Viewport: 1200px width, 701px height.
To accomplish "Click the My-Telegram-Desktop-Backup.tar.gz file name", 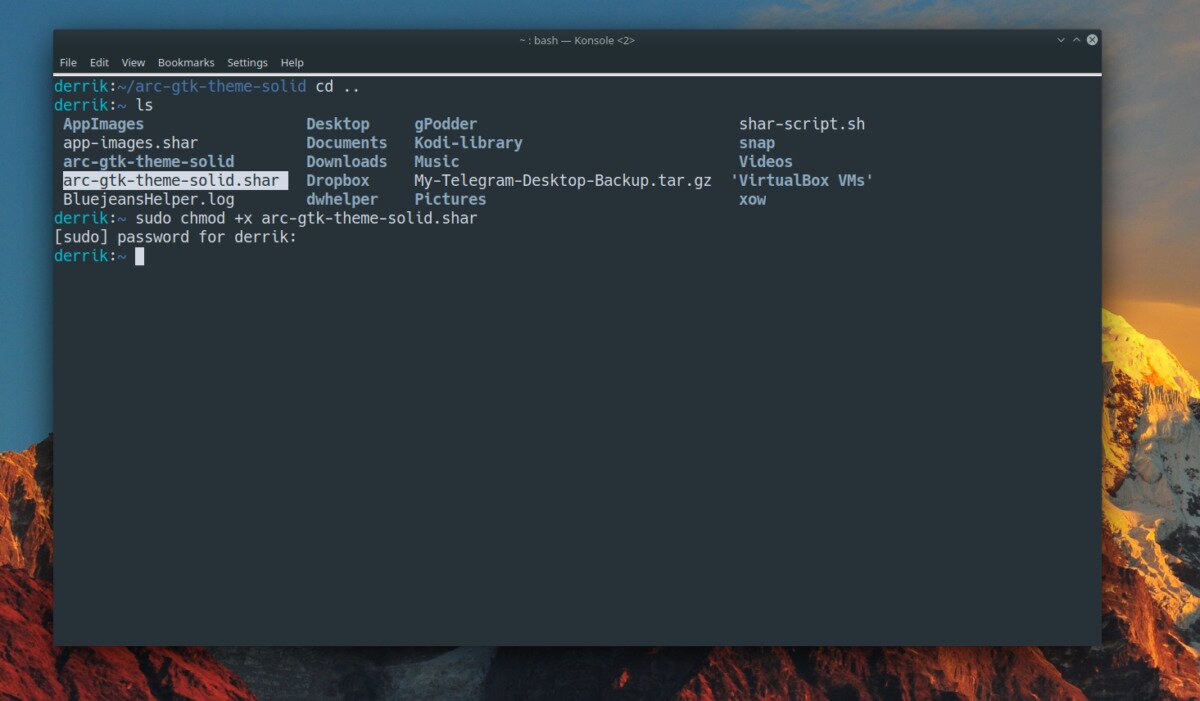I will pos(562,181).
